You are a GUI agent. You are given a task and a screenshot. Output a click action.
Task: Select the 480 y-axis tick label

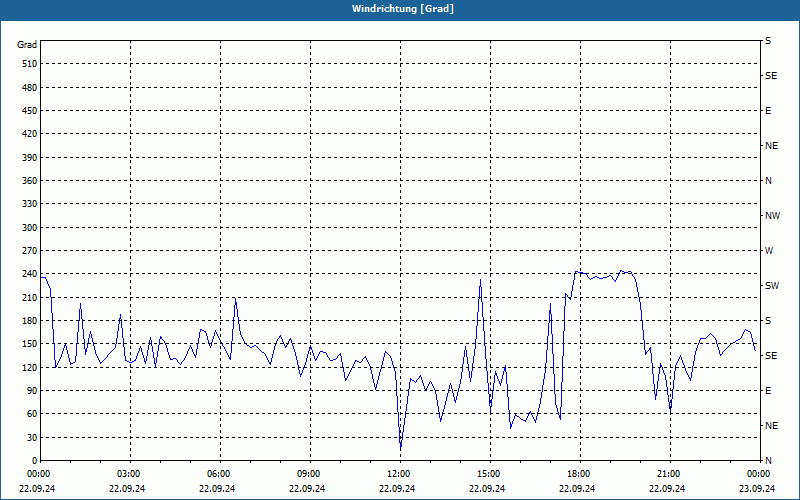click(x=30, y=88)
